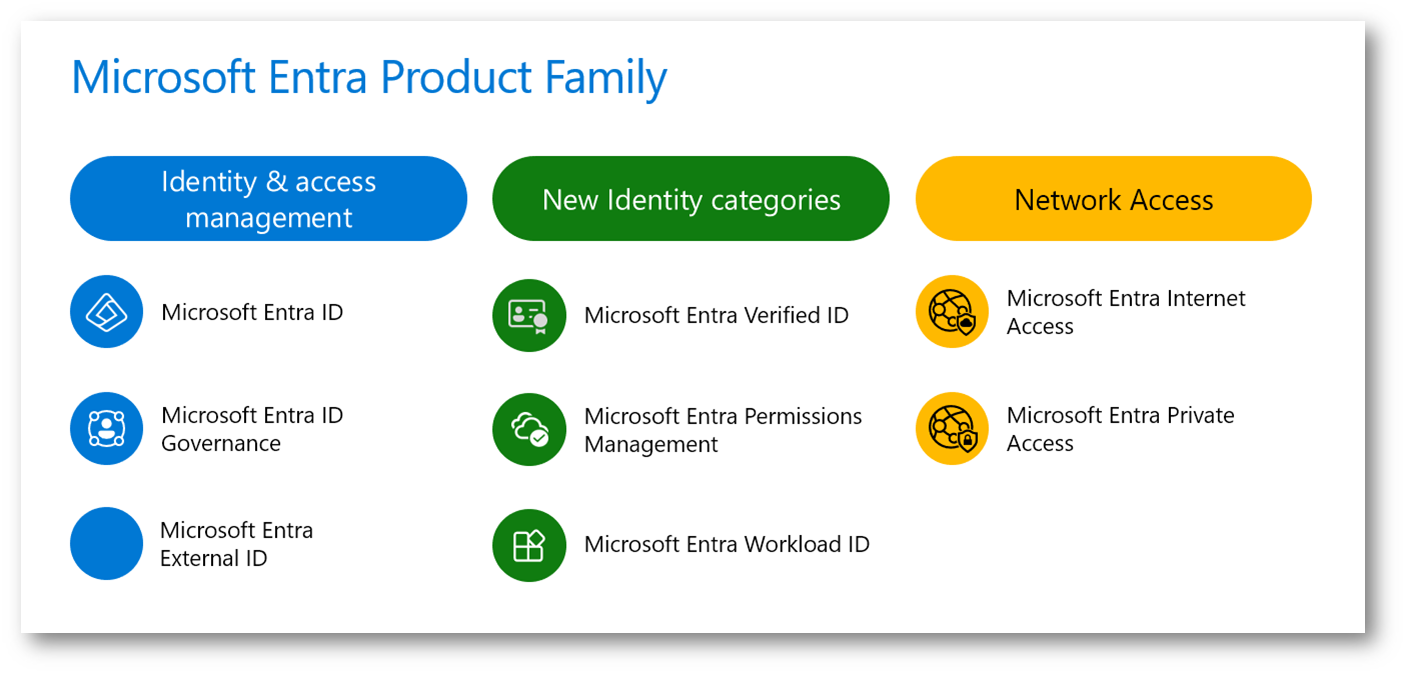Click the blank blue circle beside External ID
The width and height of the screenshot is (1407, 675).
pyautogui.click(x=106, y=543)
